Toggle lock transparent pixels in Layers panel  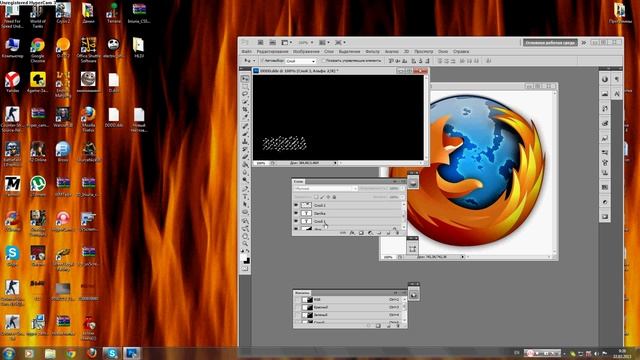point(316,197)
